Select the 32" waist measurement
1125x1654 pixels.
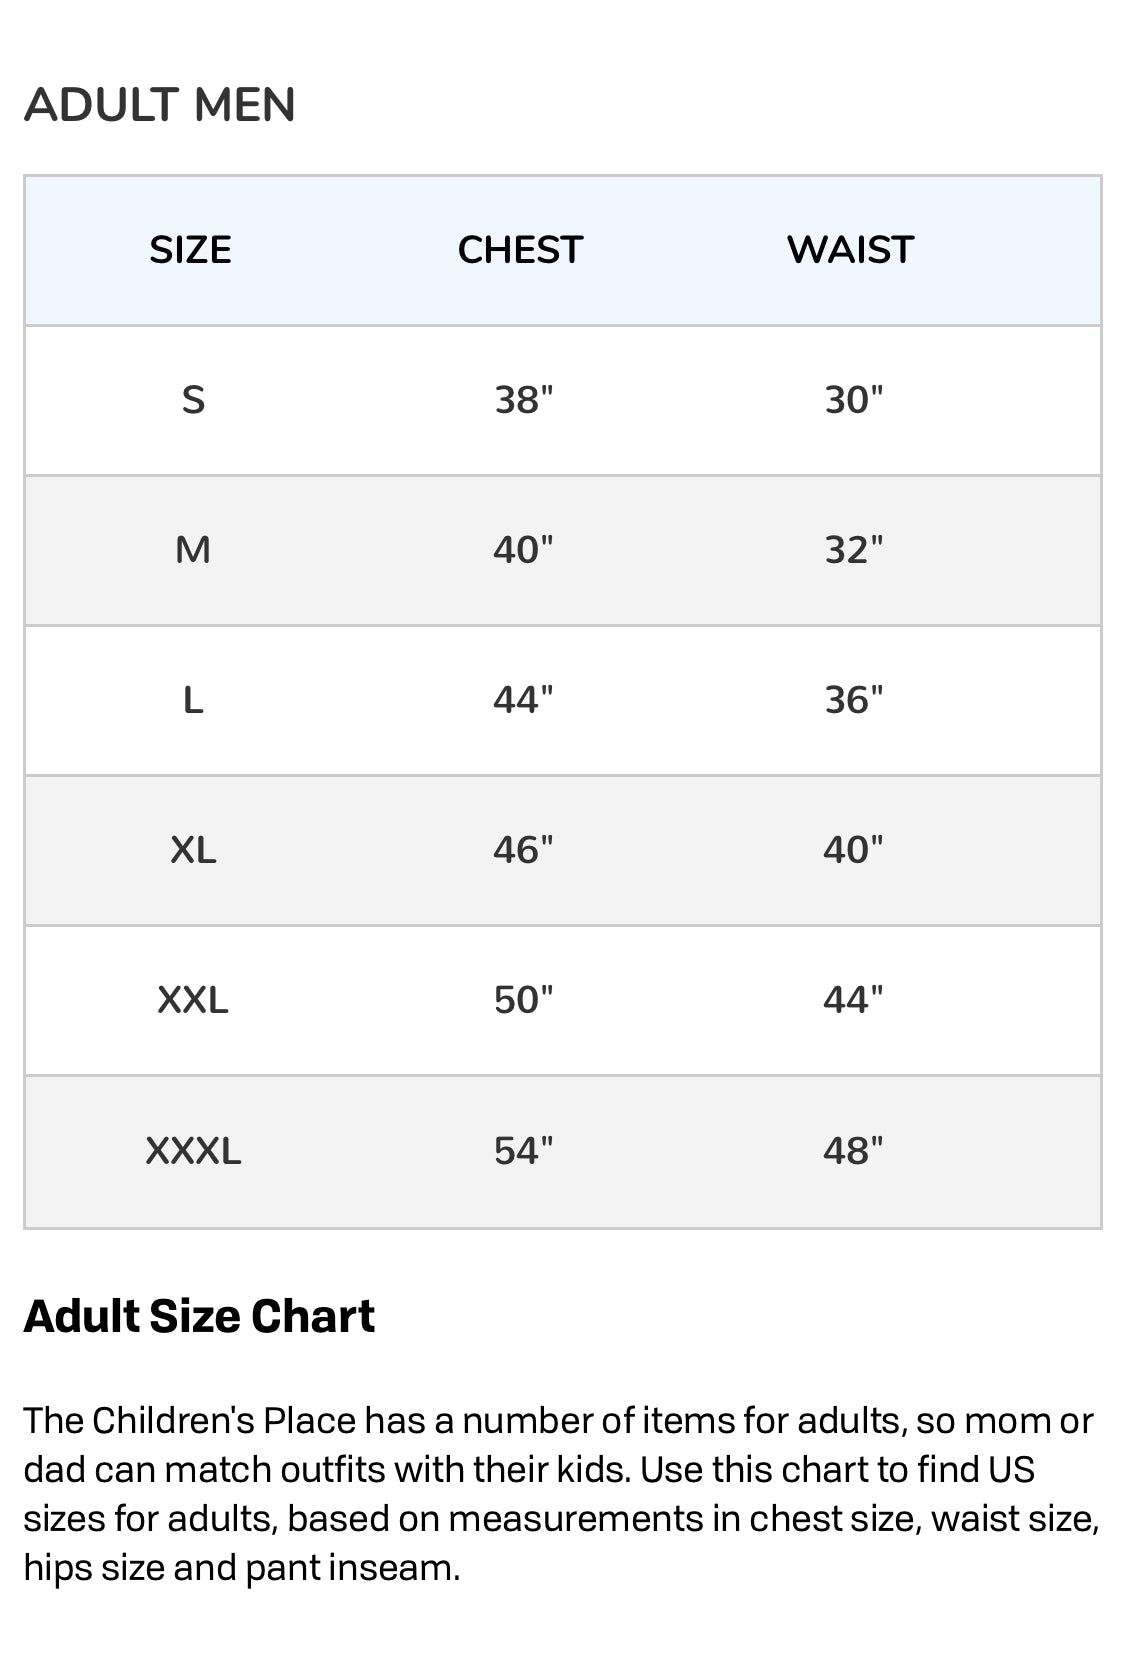point(853,550)
